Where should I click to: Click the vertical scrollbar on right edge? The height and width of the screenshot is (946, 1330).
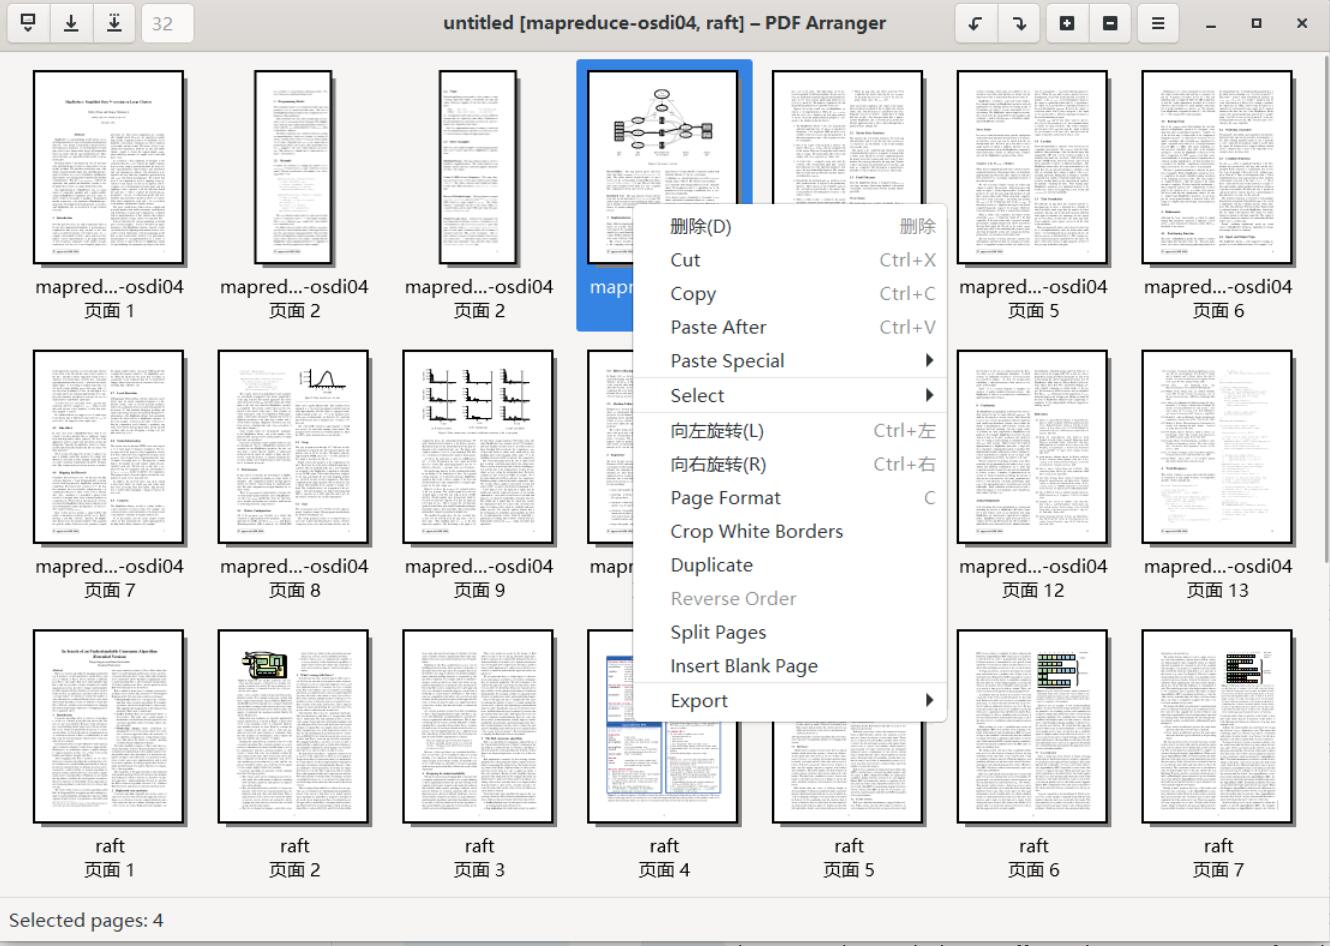click(x=1325, y=300)
